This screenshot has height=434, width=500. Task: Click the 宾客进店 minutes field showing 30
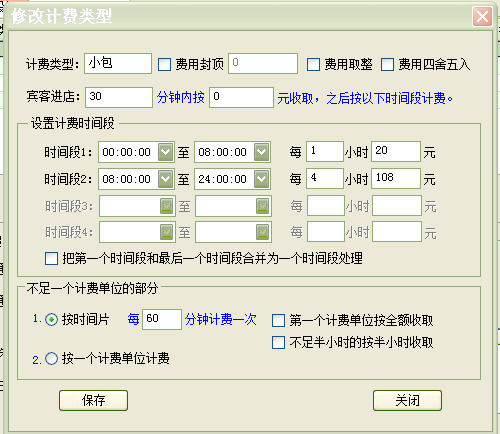click(x=119, y=97)
